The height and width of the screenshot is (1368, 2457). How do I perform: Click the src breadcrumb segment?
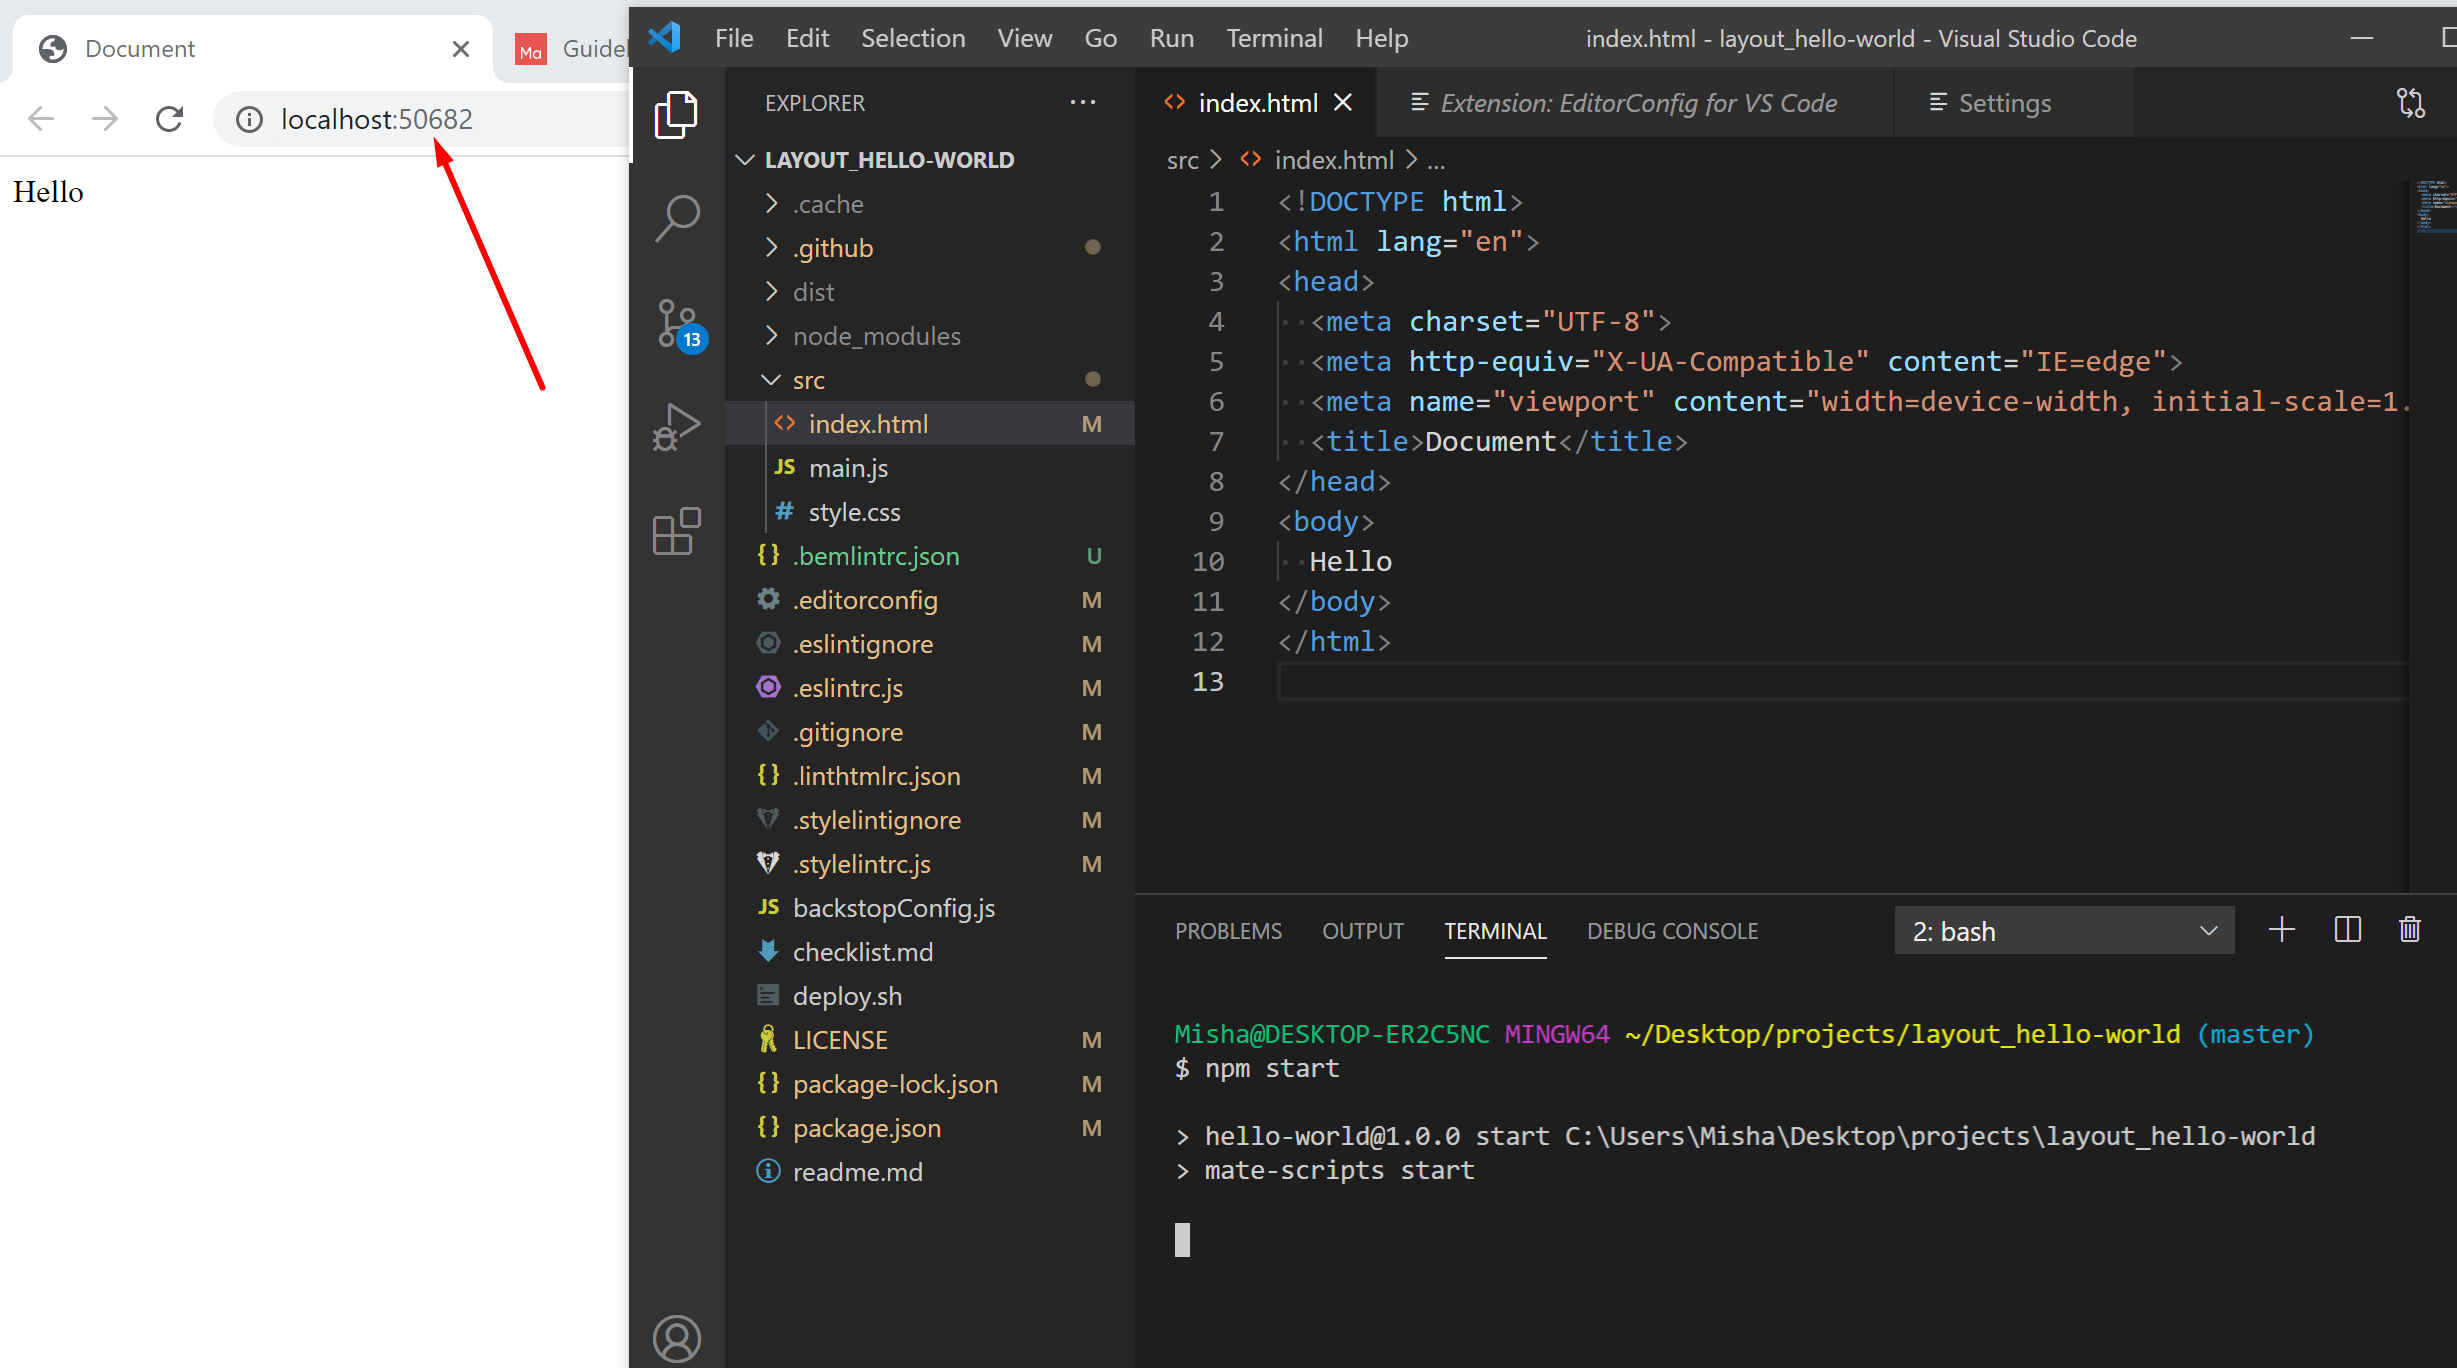pyautogui.click(x=1182, y=160)
